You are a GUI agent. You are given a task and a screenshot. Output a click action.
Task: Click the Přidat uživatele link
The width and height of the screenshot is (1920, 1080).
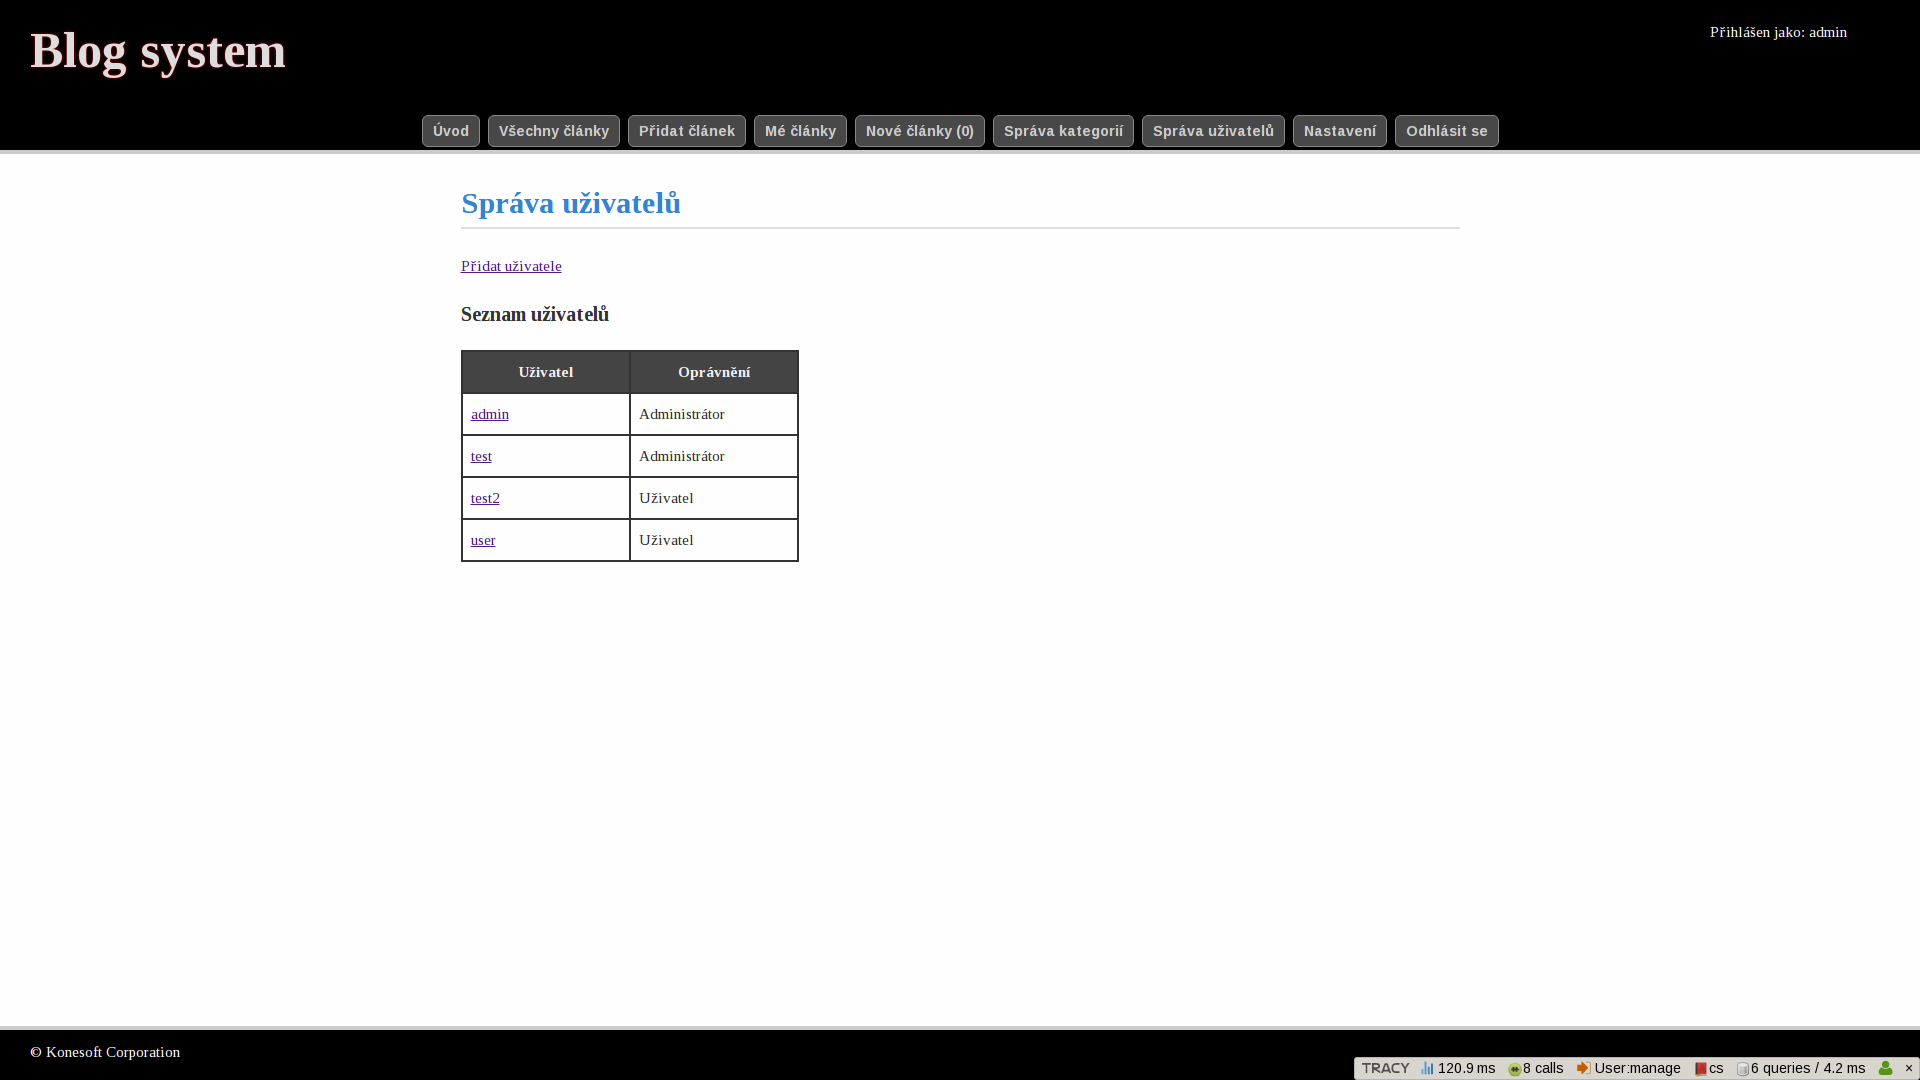[x=511, y=266]
